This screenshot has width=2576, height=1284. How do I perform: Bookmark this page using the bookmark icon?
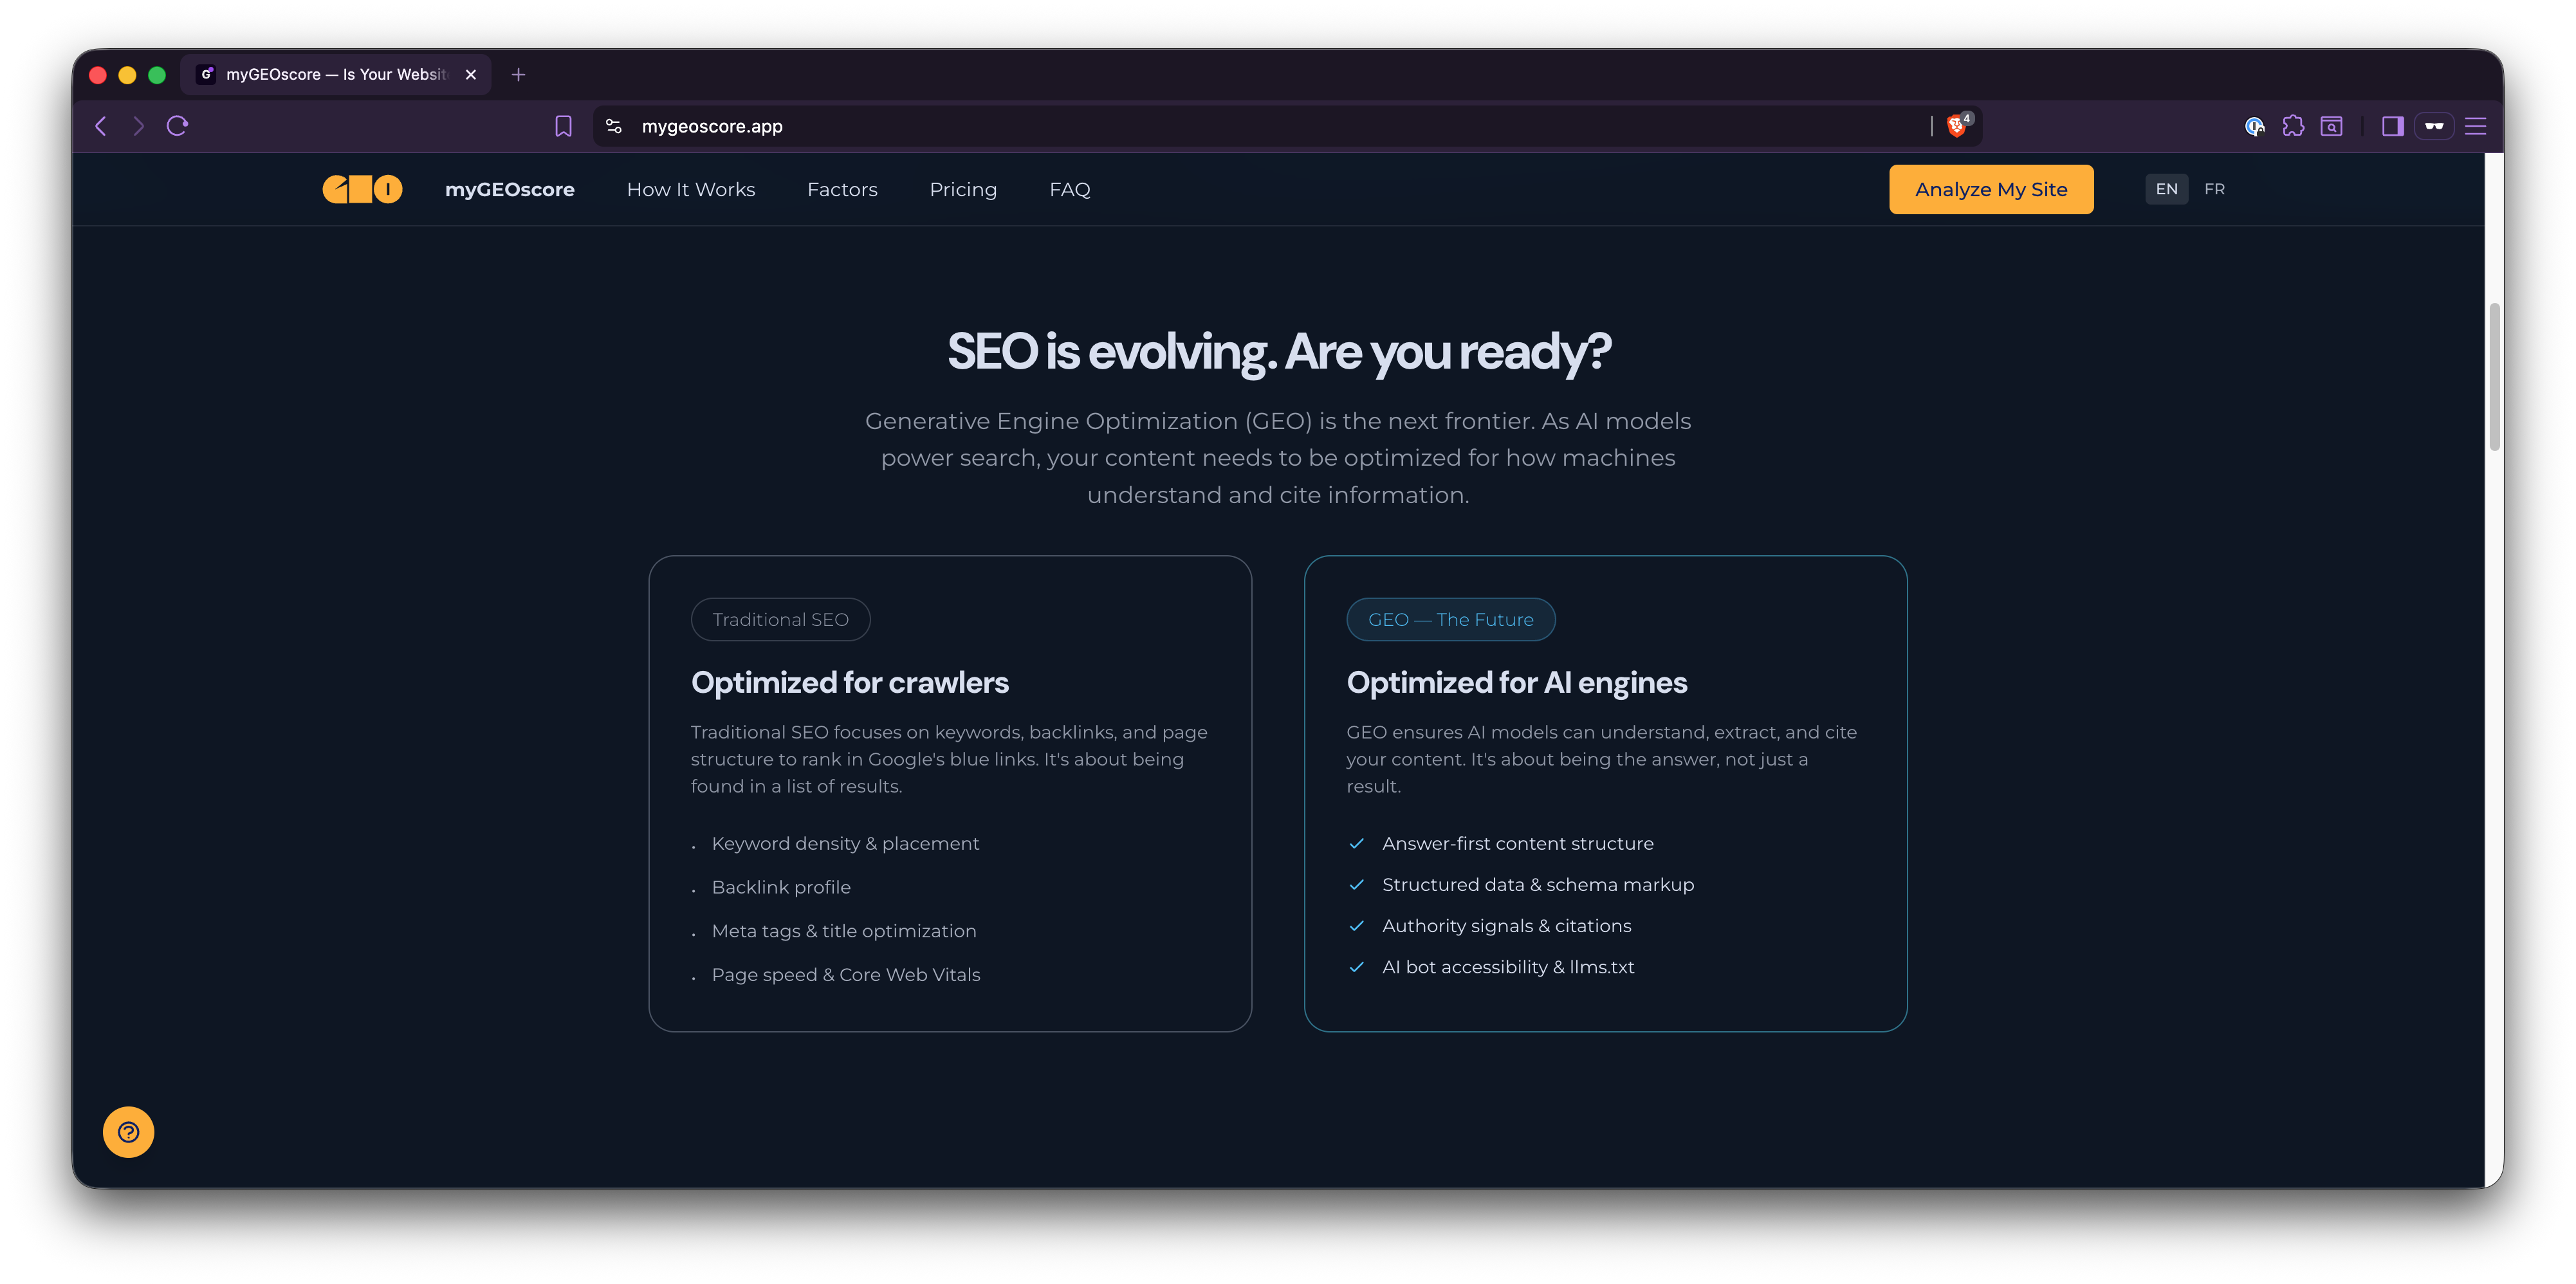point(563,126)
